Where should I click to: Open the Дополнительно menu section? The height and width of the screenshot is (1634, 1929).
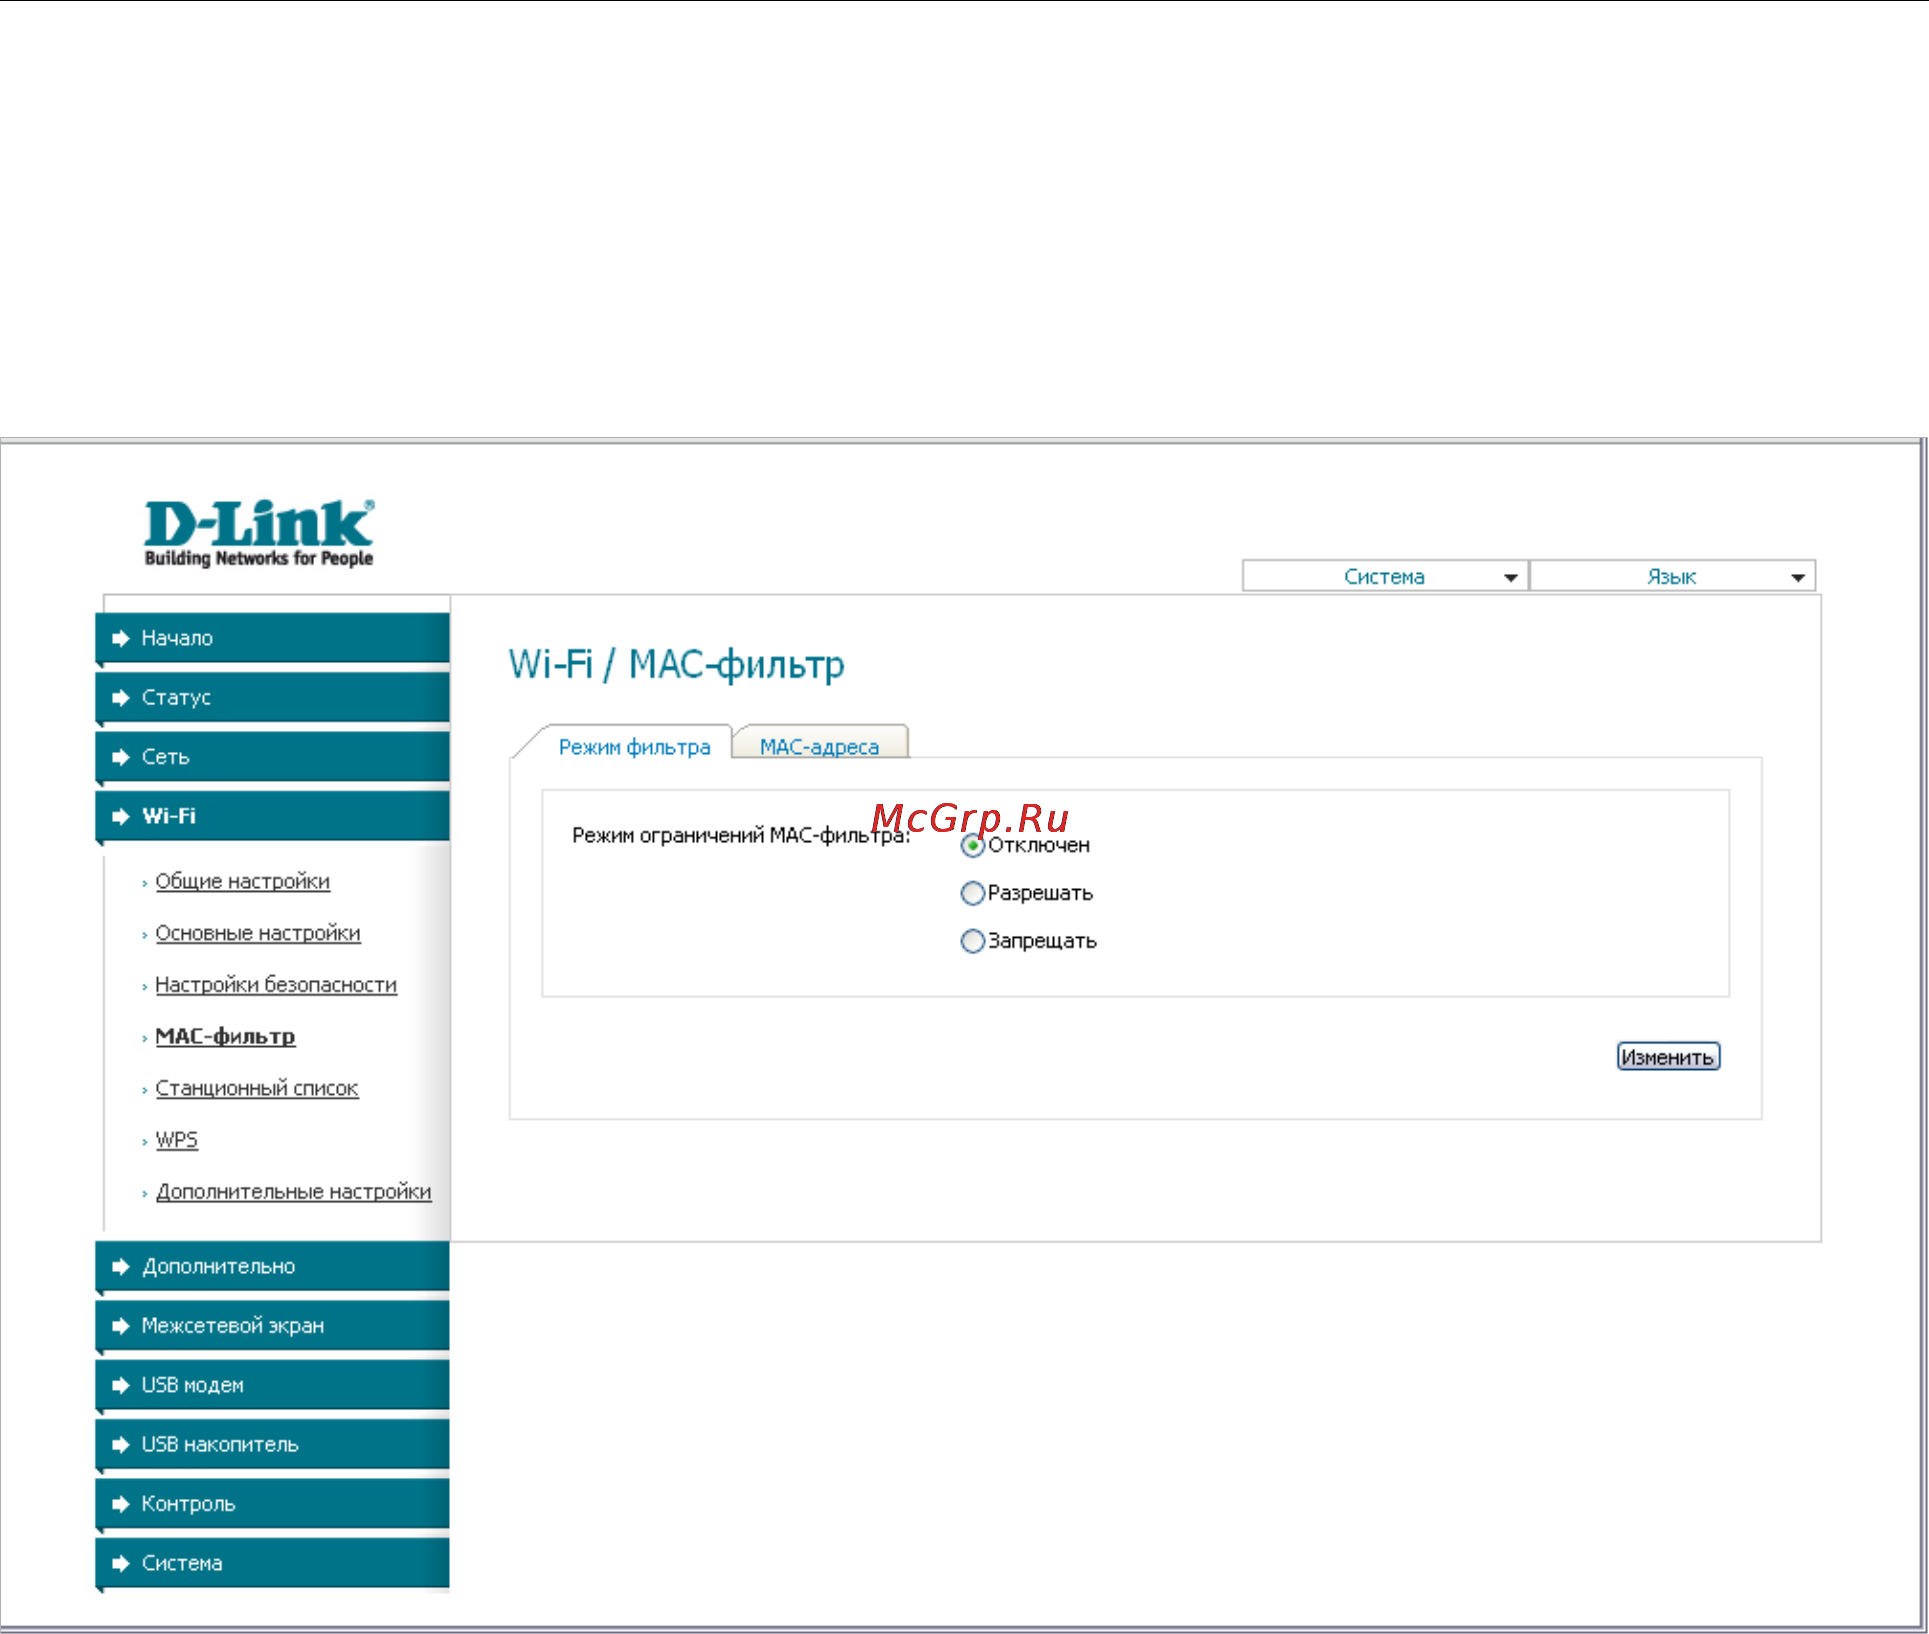coord(272,1266)
